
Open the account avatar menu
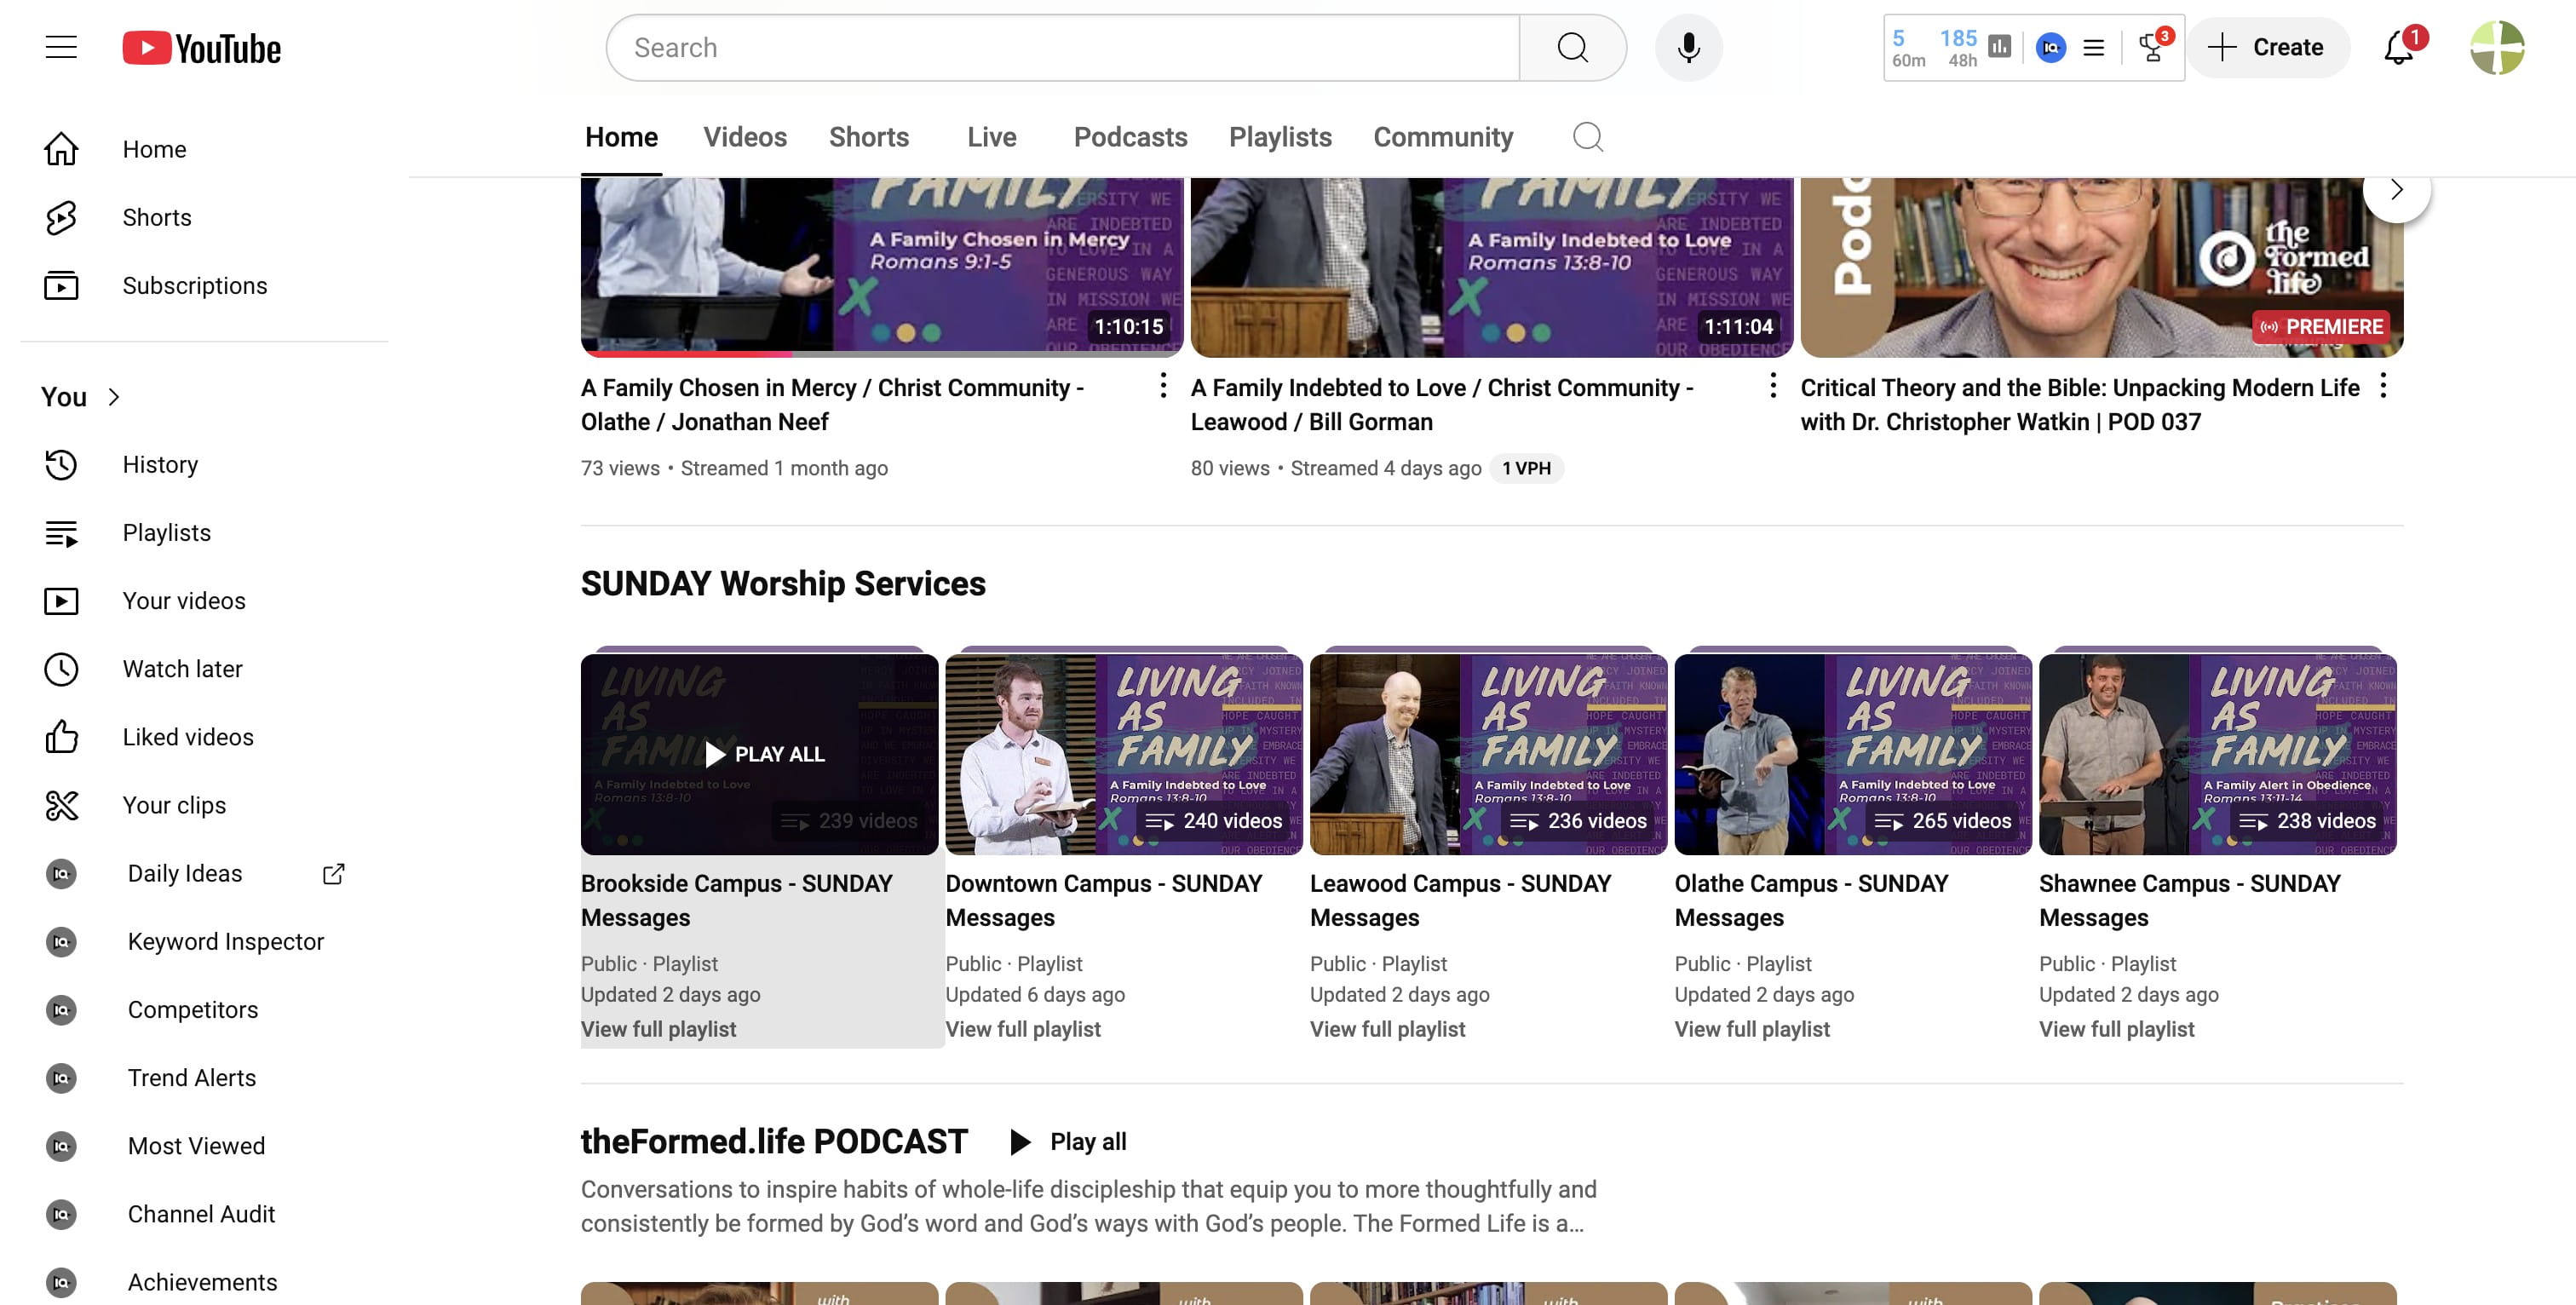click(x=2496, y=47)
